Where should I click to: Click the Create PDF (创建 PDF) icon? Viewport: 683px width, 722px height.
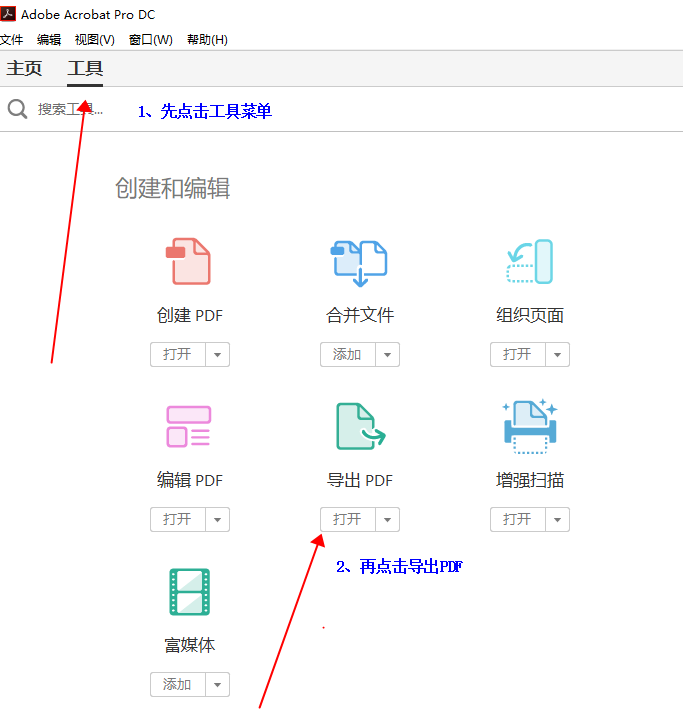pos(188,261)
